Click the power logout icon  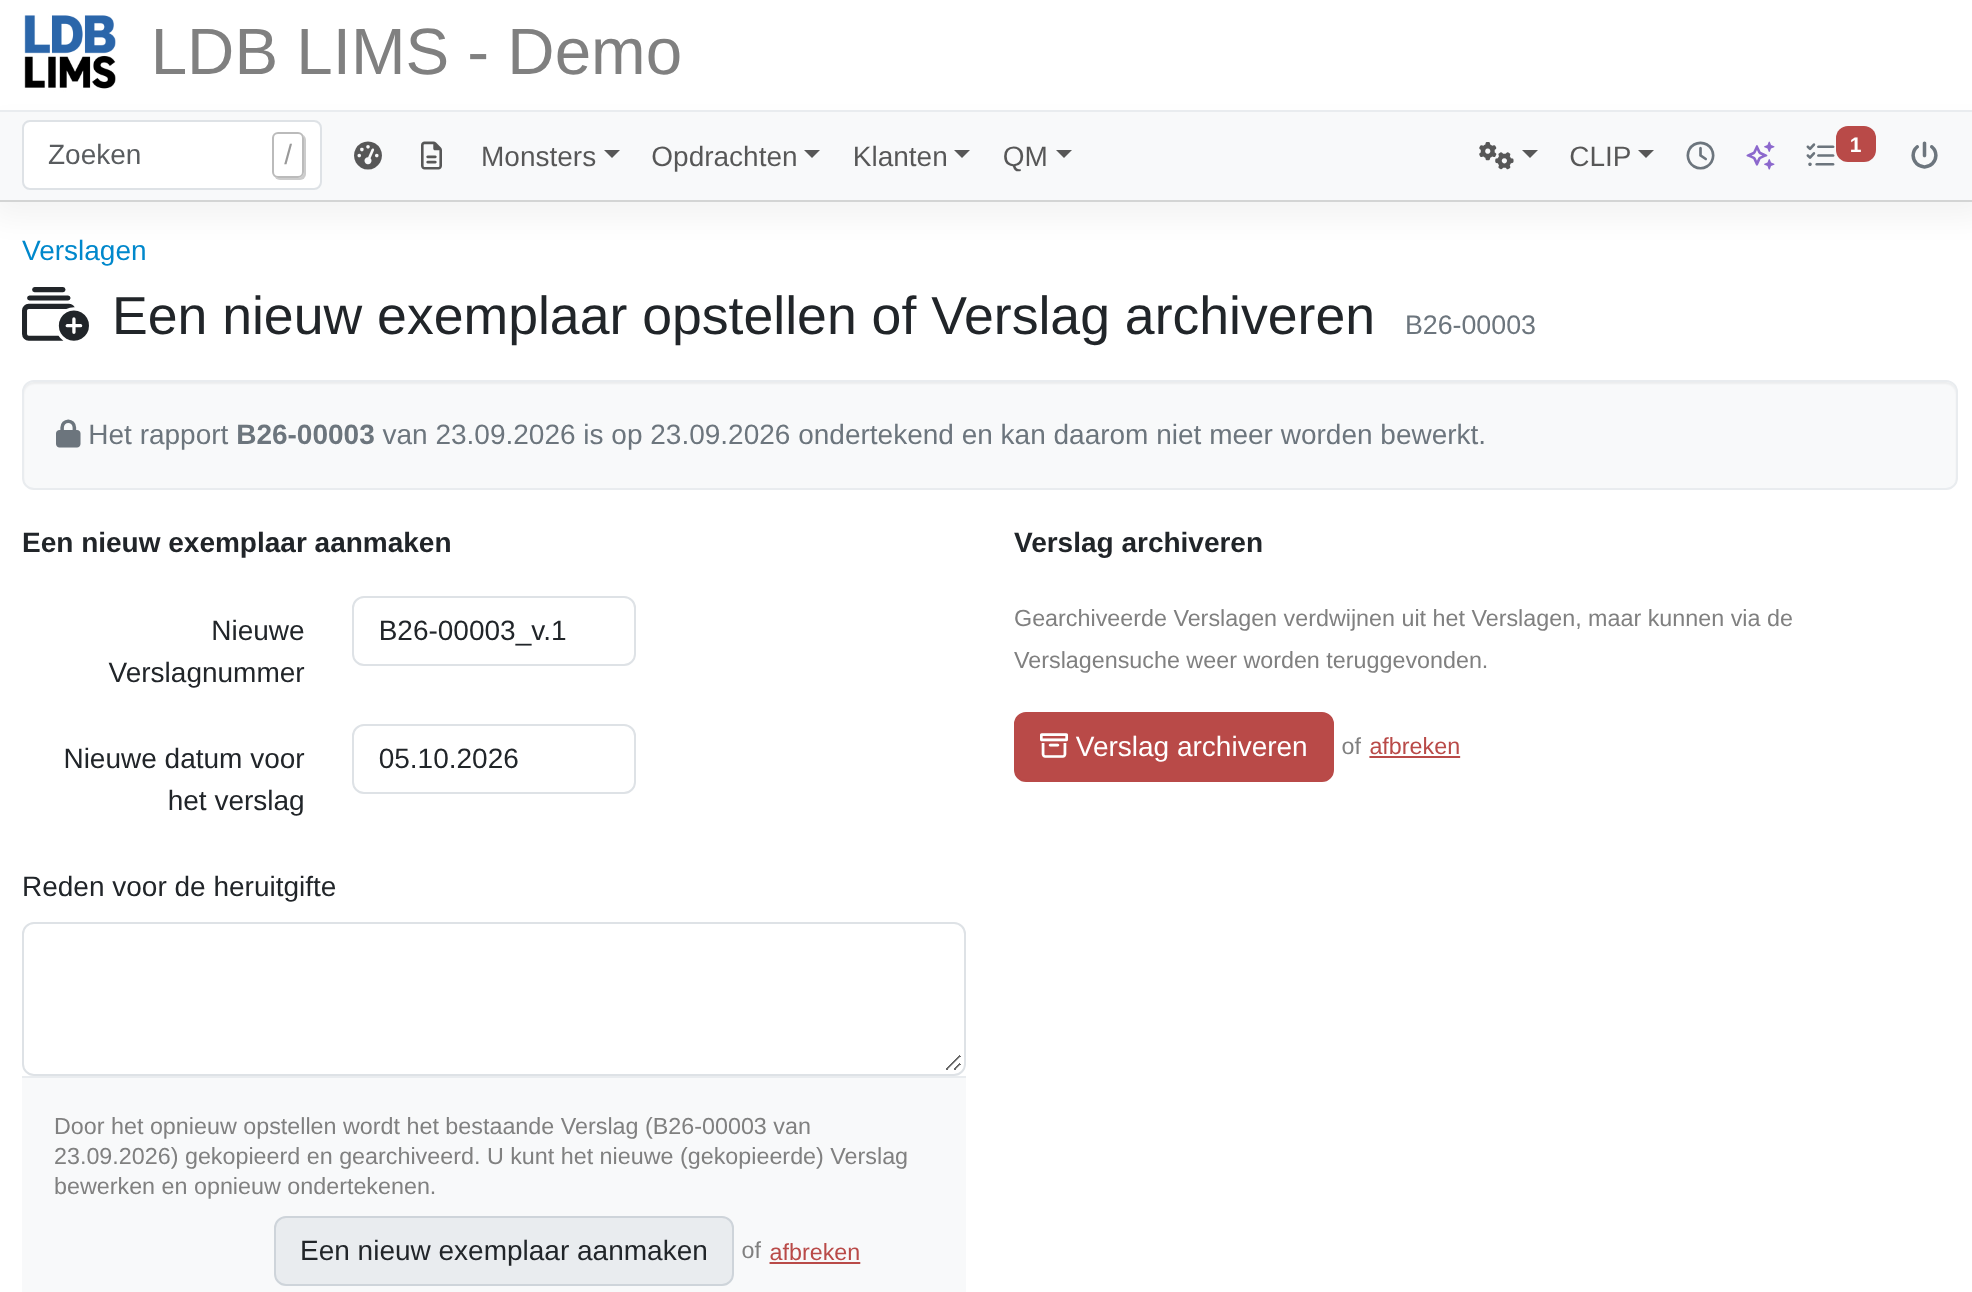[1924, 156]
